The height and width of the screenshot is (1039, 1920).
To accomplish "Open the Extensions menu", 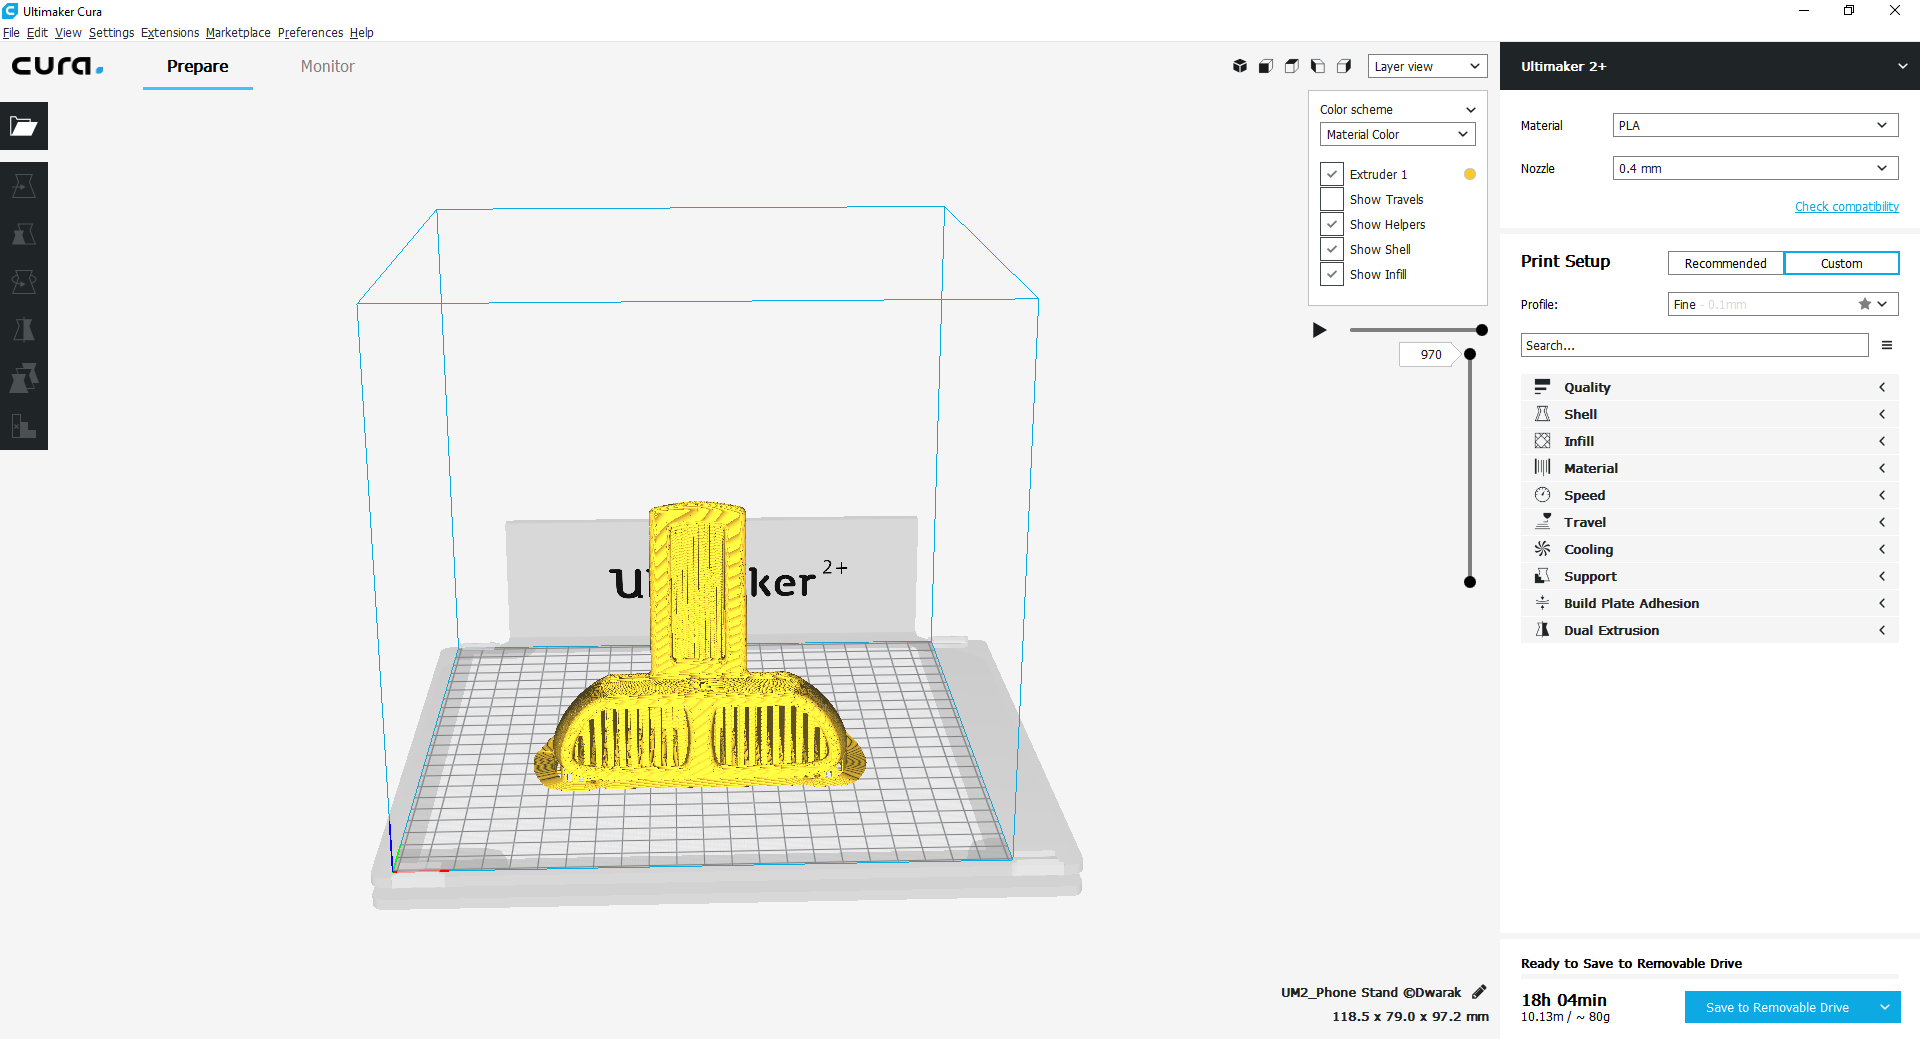I will pos(170,32).
